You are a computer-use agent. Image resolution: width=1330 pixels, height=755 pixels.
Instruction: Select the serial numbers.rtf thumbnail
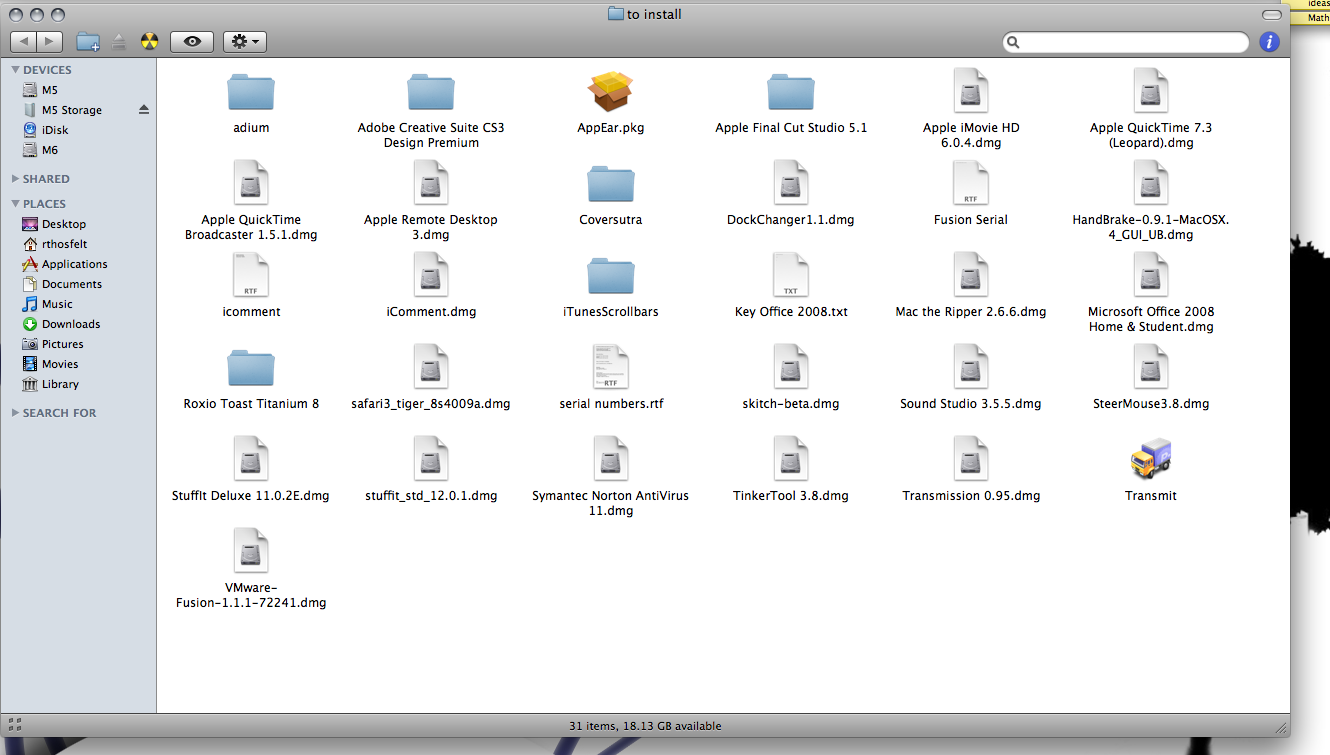(x=611, y=367)
